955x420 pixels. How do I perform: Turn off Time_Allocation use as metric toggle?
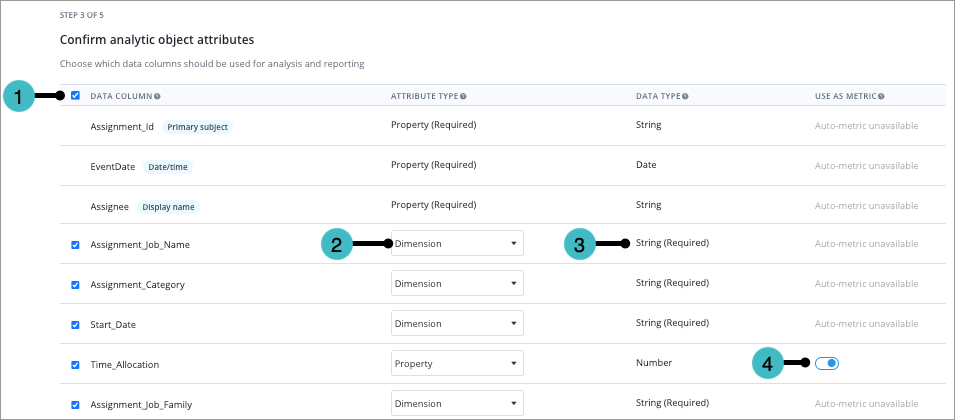click(827, 363)
